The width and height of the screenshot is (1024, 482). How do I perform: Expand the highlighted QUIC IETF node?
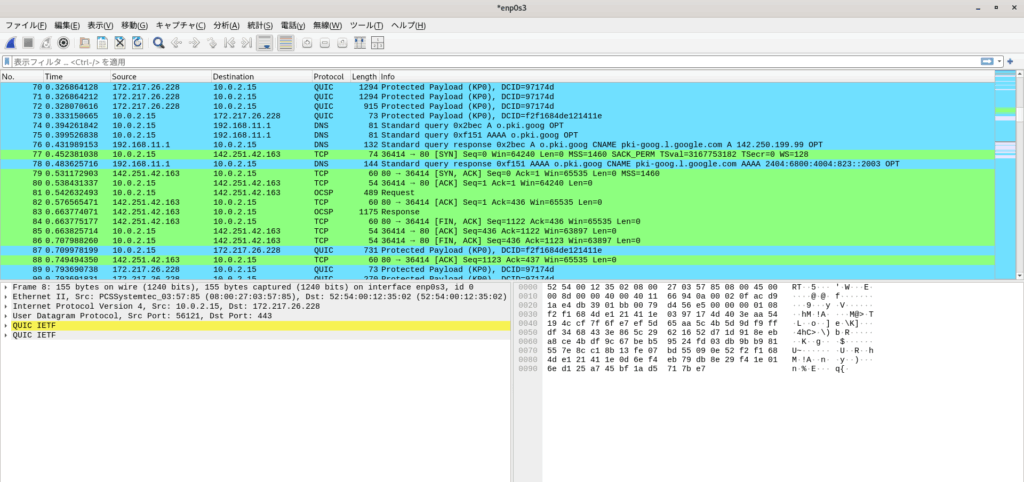pyautogui.click(x=6, y=325)
